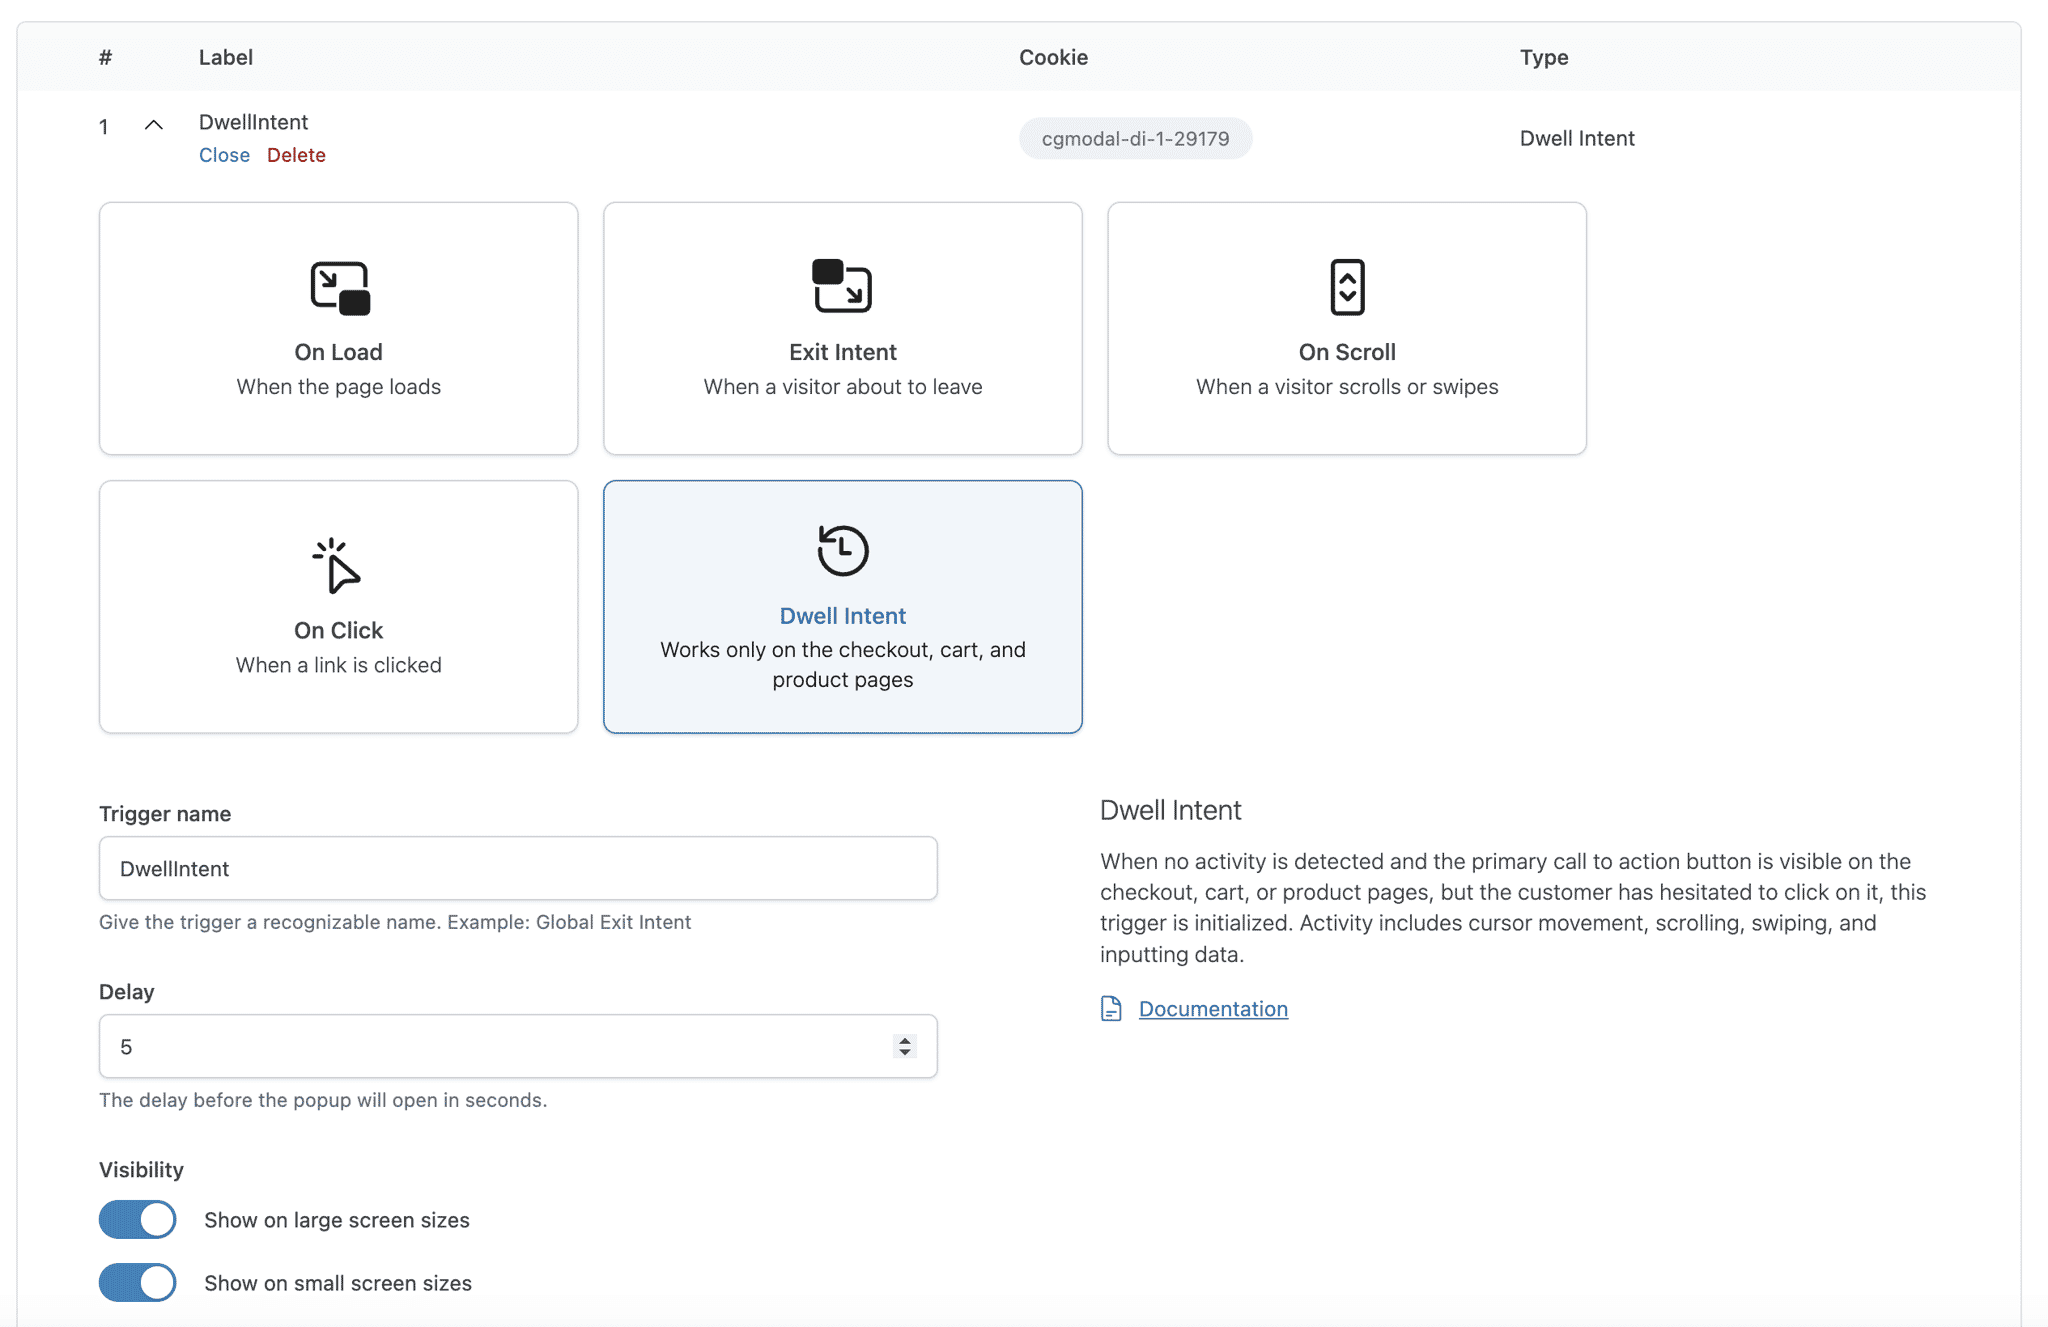The image size is (2048, 1327).
Task: Select the Dwell Intent card title
Action: coord(842,616)
